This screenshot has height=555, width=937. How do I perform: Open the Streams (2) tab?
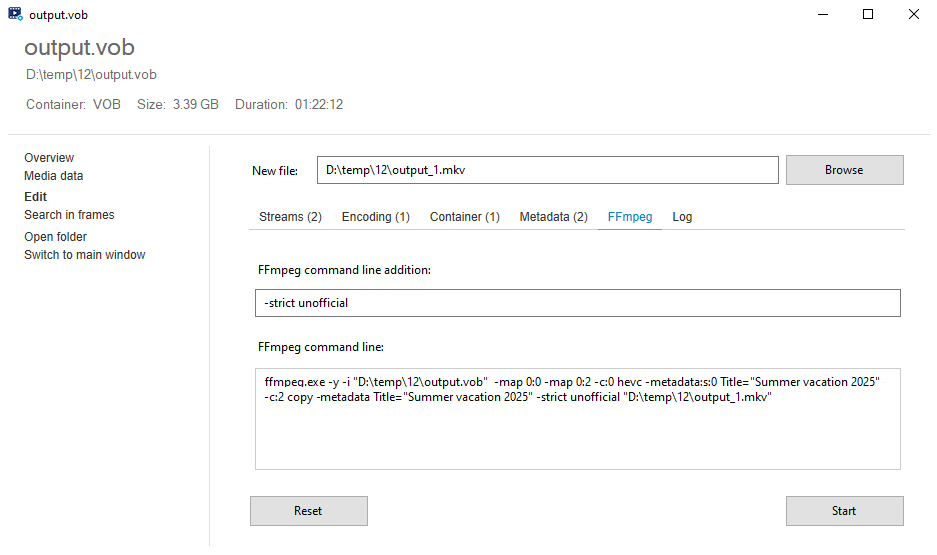click(290, 217)
